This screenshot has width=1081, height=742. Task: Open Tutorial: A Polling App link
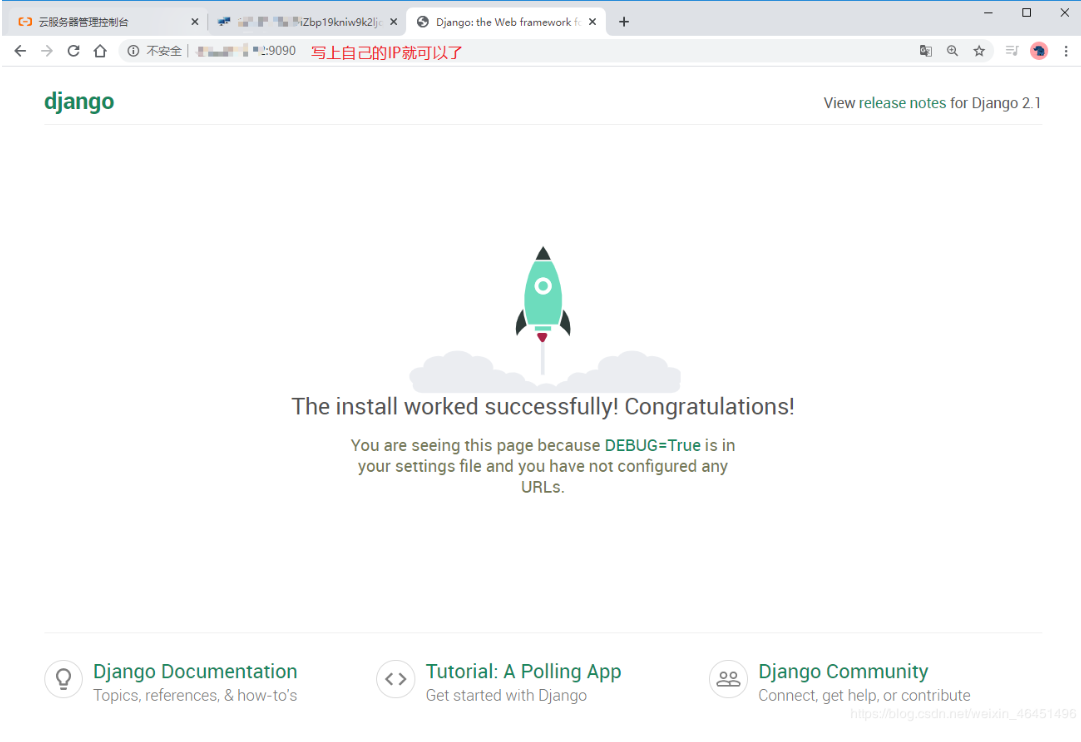point(523,672)
